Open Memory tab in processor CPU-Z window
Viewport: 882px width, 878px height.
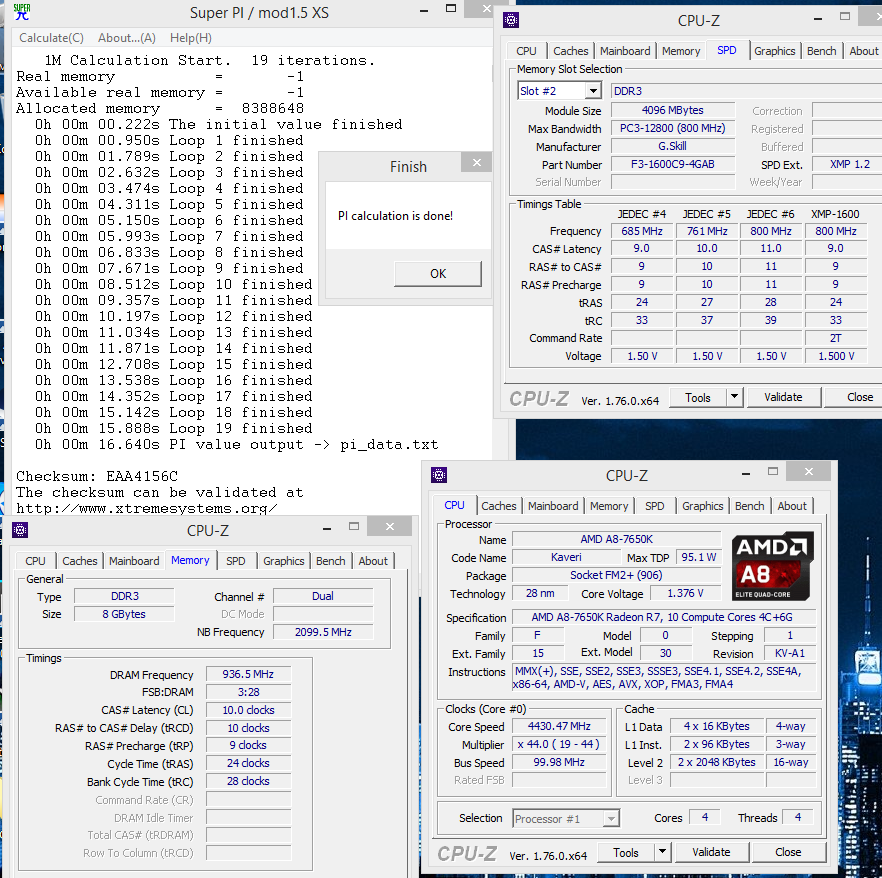pyautogui.click(x=609, y=506)
